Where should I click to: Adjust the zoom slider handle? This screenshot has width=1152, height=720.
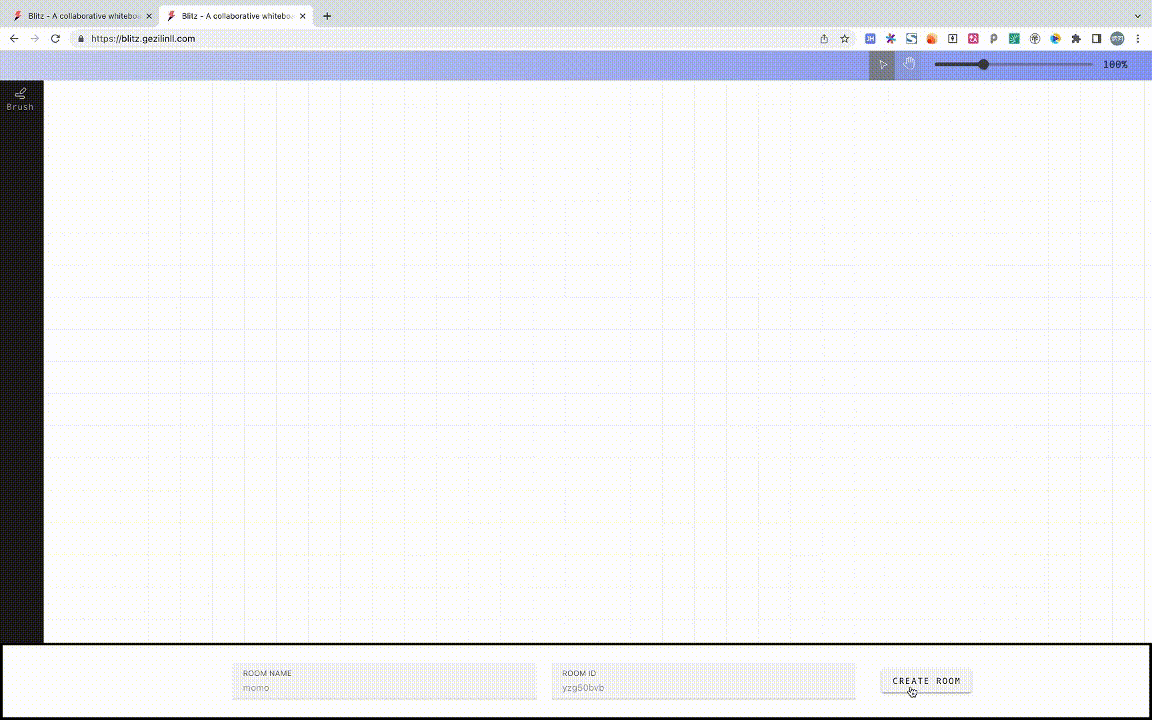(983, 65)
